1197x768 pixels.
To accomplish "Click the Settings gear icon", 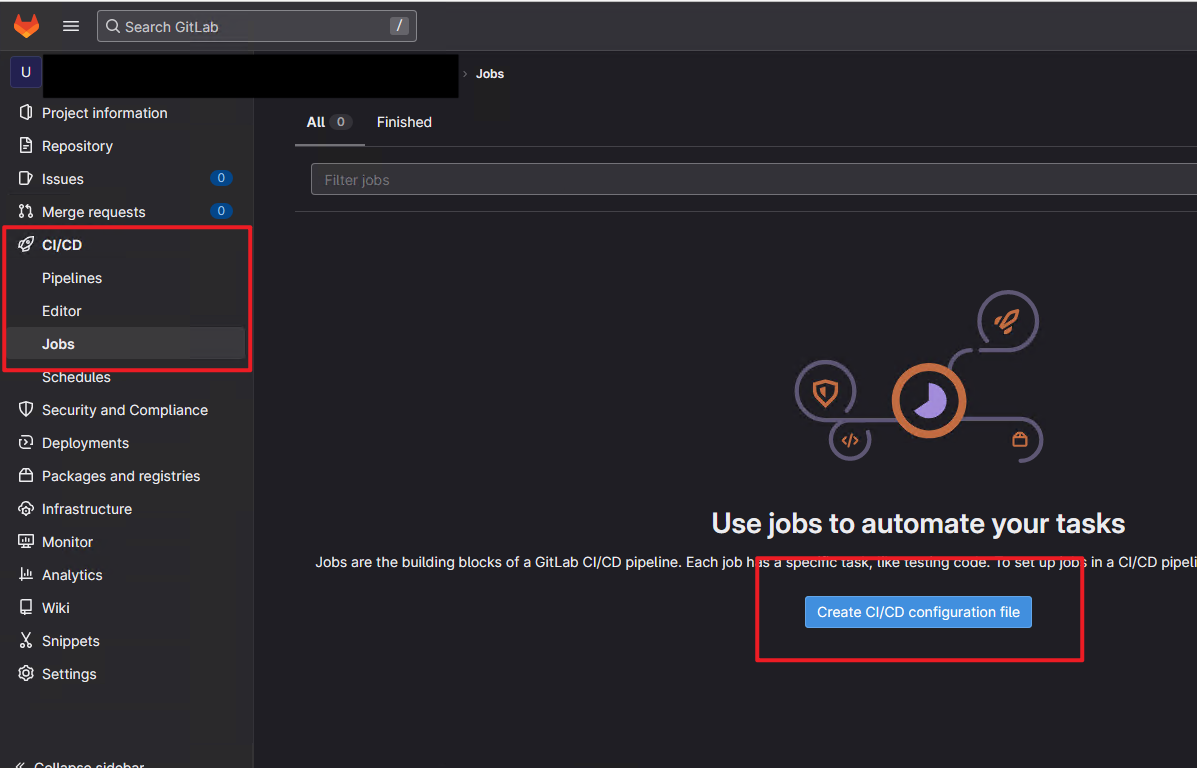I will (26, 673).
